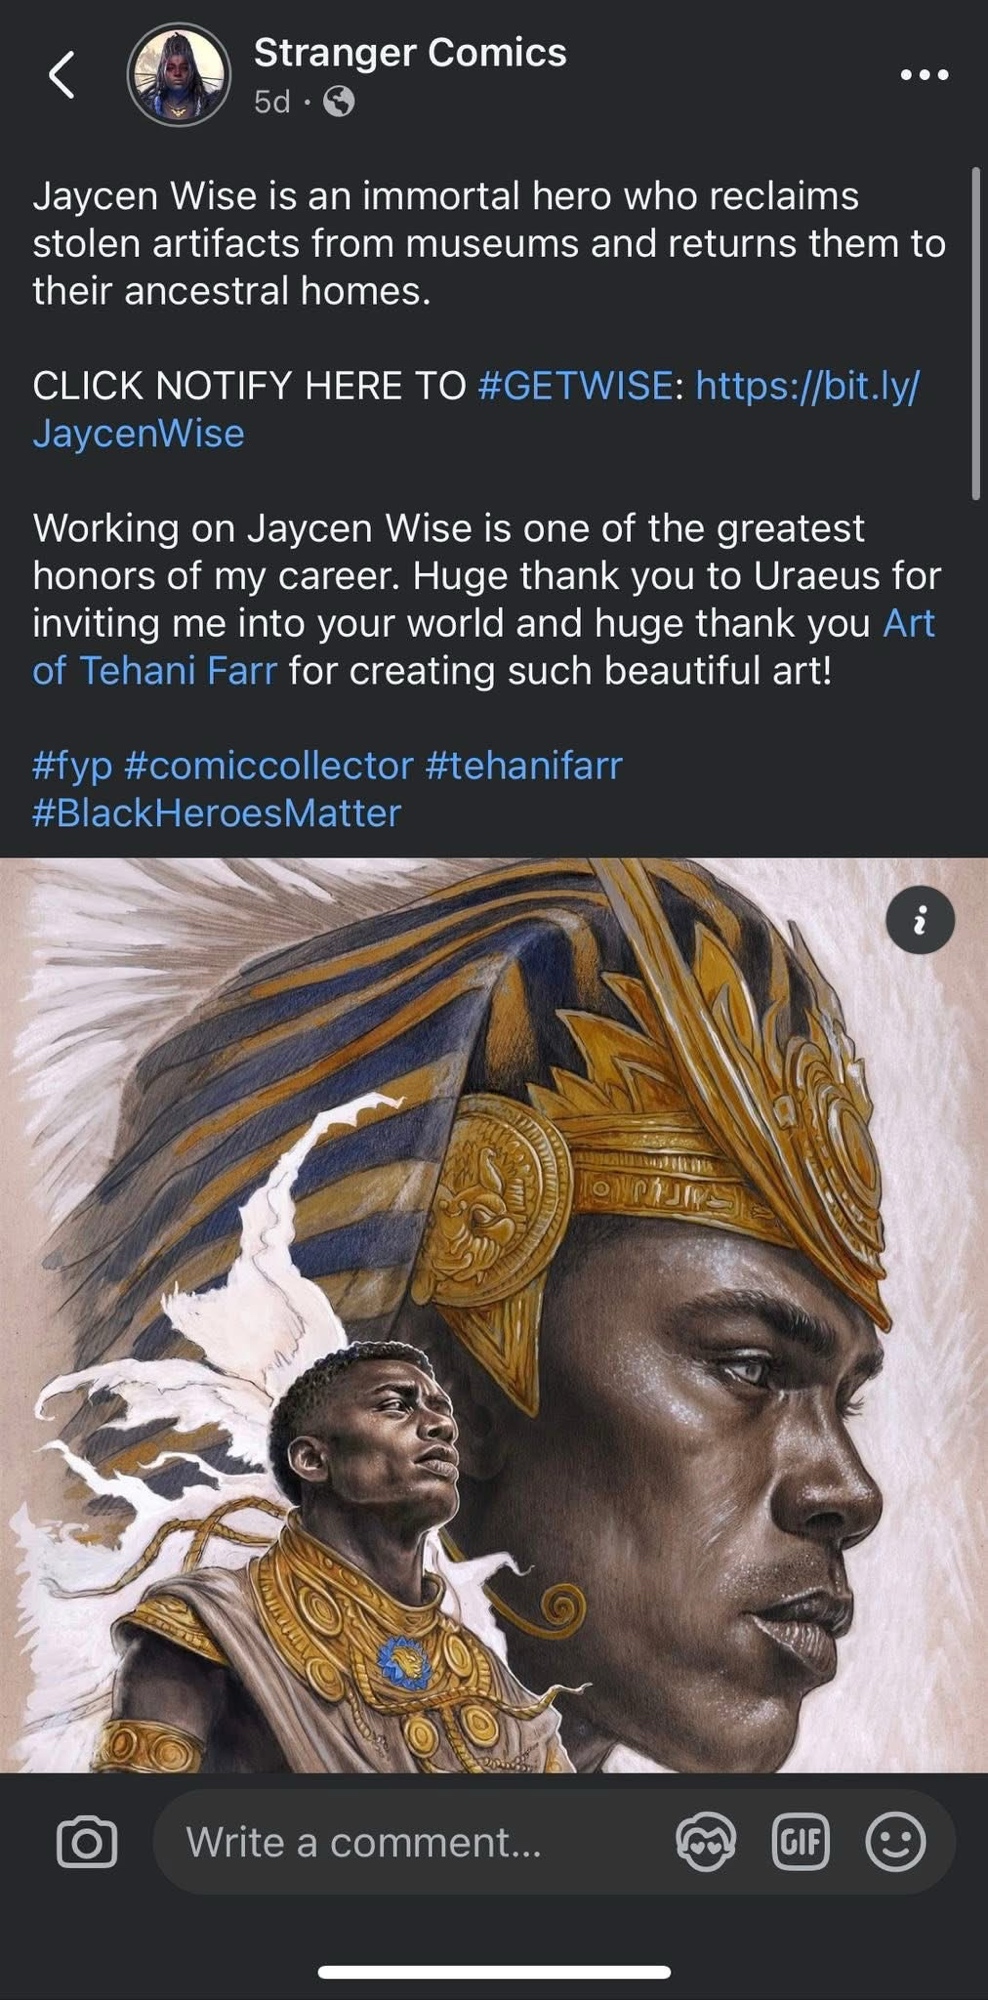Image resolution: width=988 pixels, height=2000 pixels.
Task: Open the three-dot more options menu
Action: coord(924,75)
